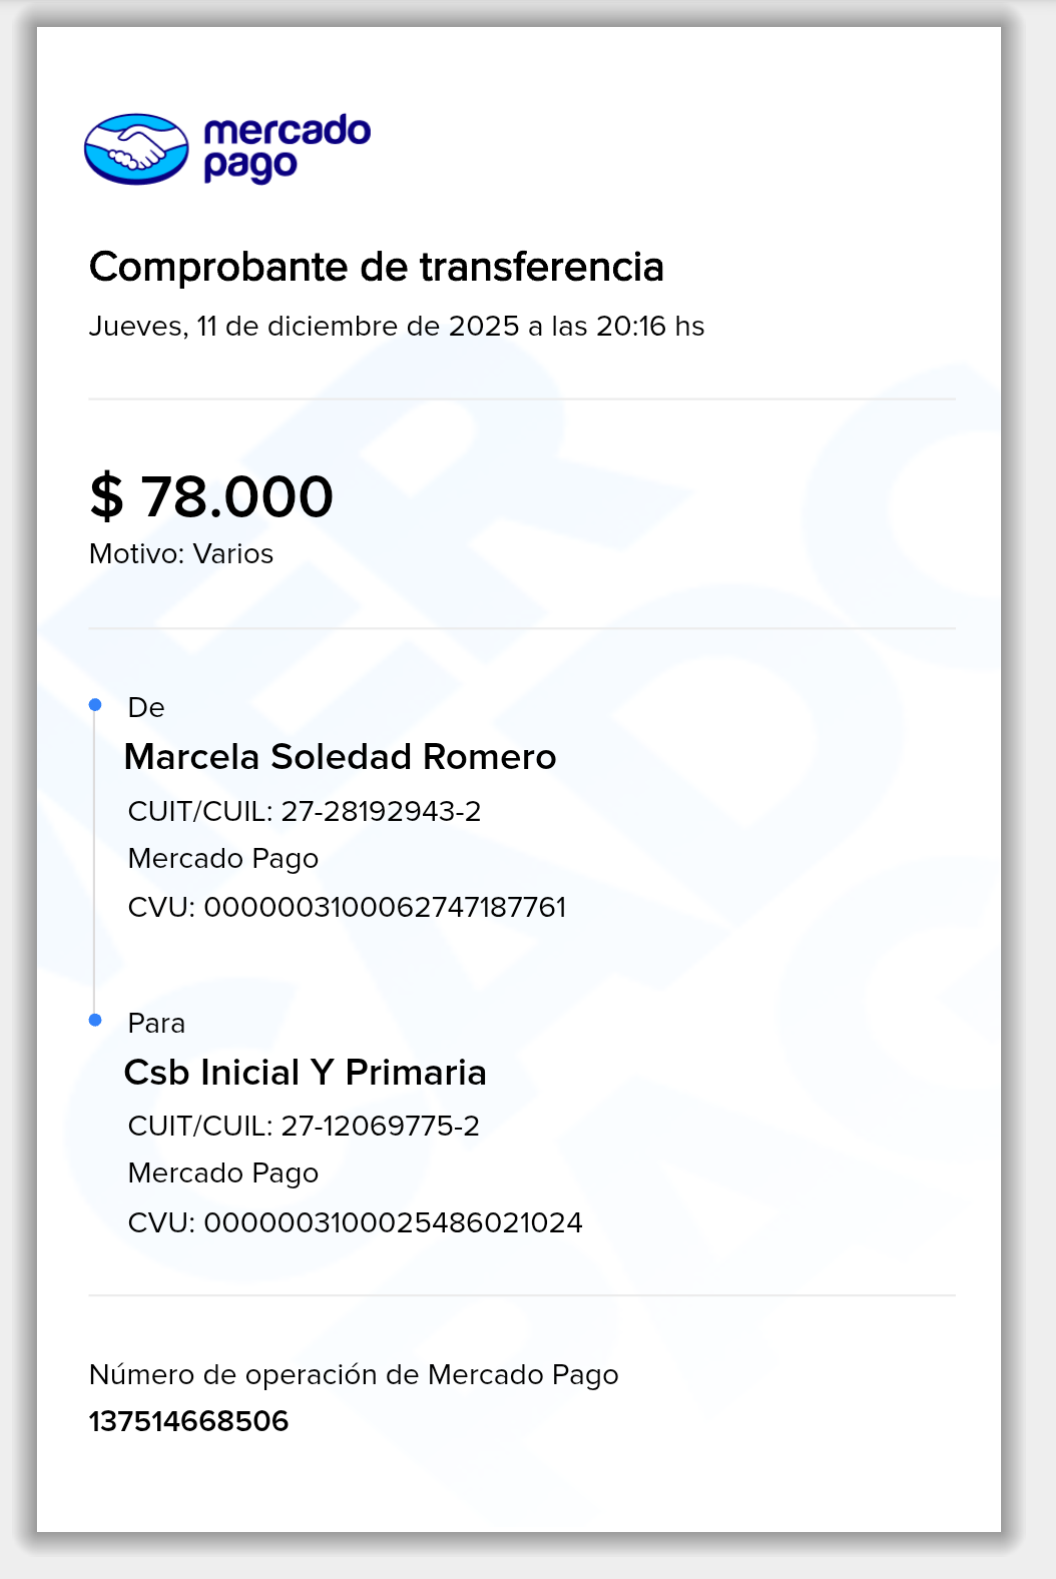Select the sender CVU ending in 187761
The height and width of the screenshot is (1579, 1056).
click(347, 907)
